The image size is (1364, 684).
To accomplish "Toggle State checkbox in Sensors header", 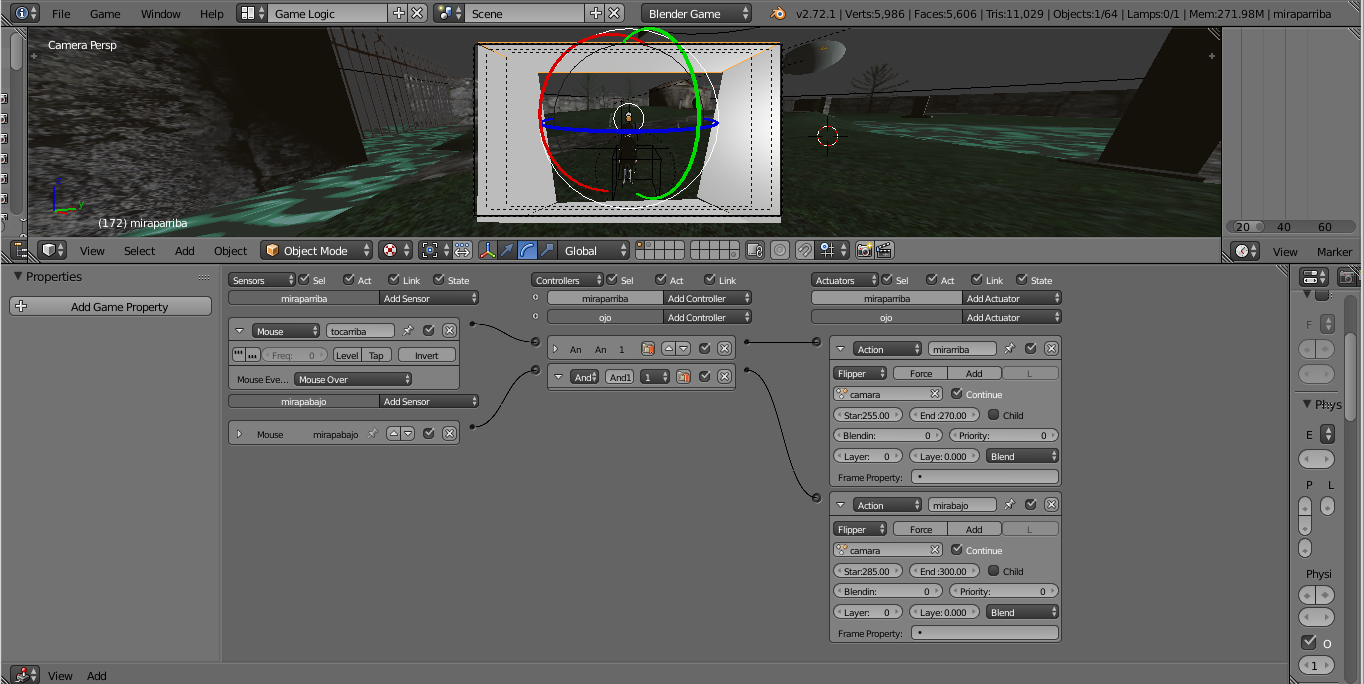I will click(x=439, y=280).
